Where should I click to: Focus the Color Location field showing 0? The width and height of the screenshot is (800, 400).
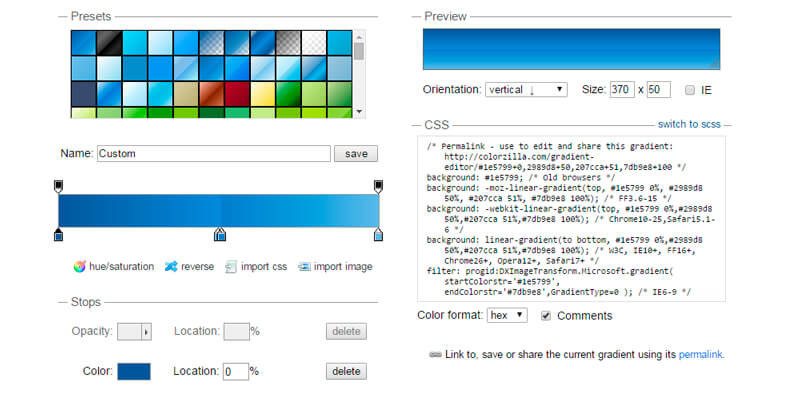(236, 371)
